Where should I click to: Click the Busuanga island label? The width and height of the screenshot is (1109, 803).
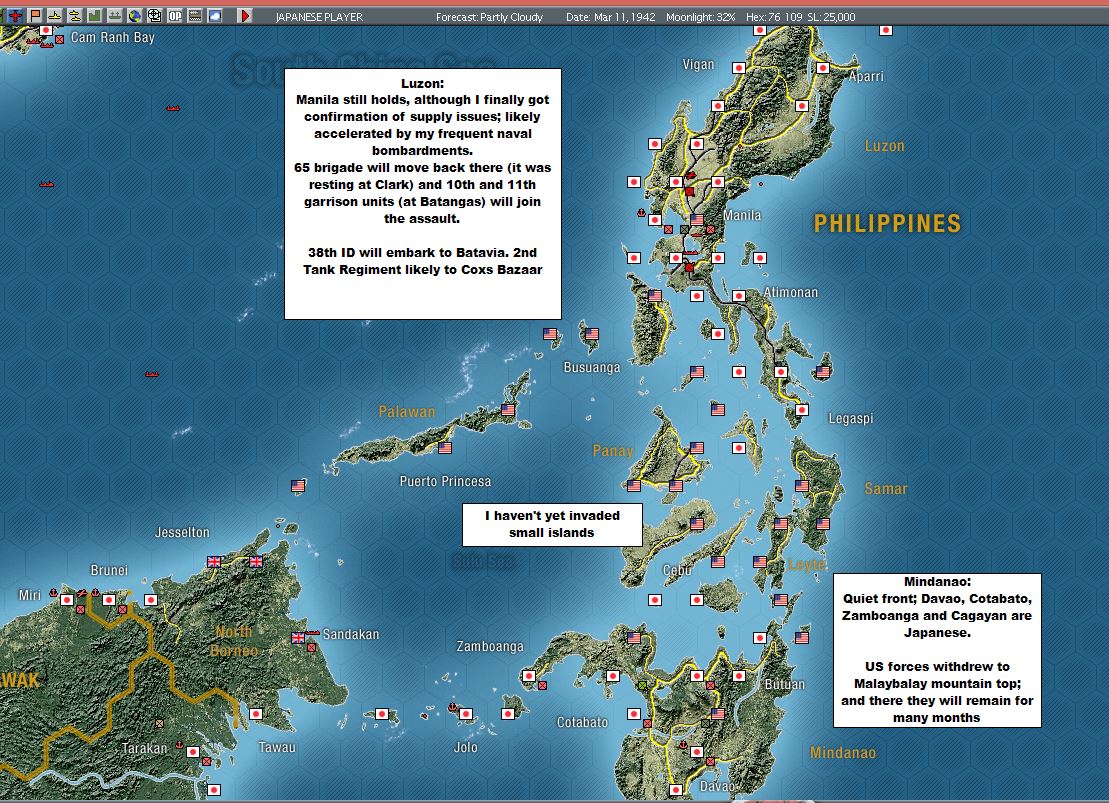pyautogui.click(x=591, y=368)
